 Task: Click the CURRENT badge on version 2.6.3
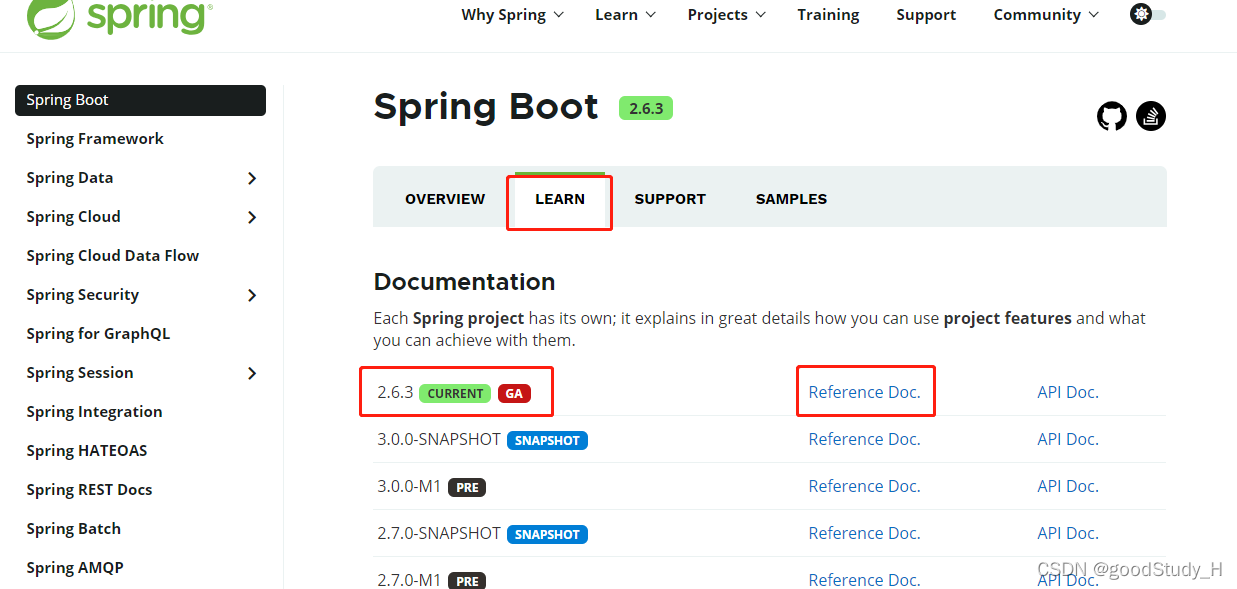455,393
